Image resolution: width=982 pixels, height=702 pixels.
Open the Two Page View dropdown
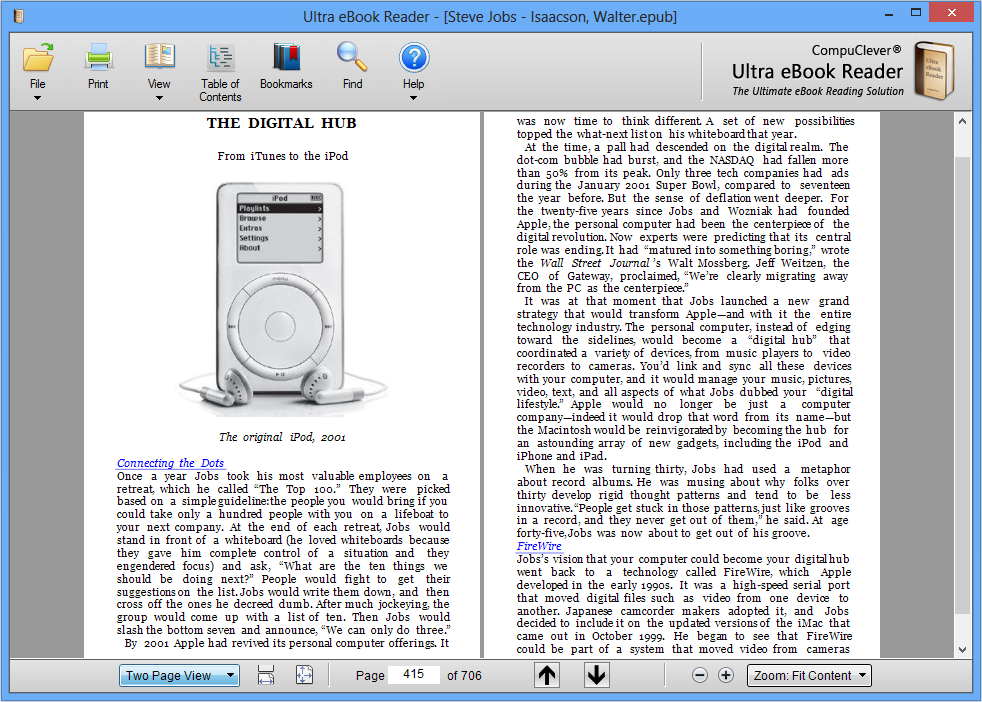point(179,676)
